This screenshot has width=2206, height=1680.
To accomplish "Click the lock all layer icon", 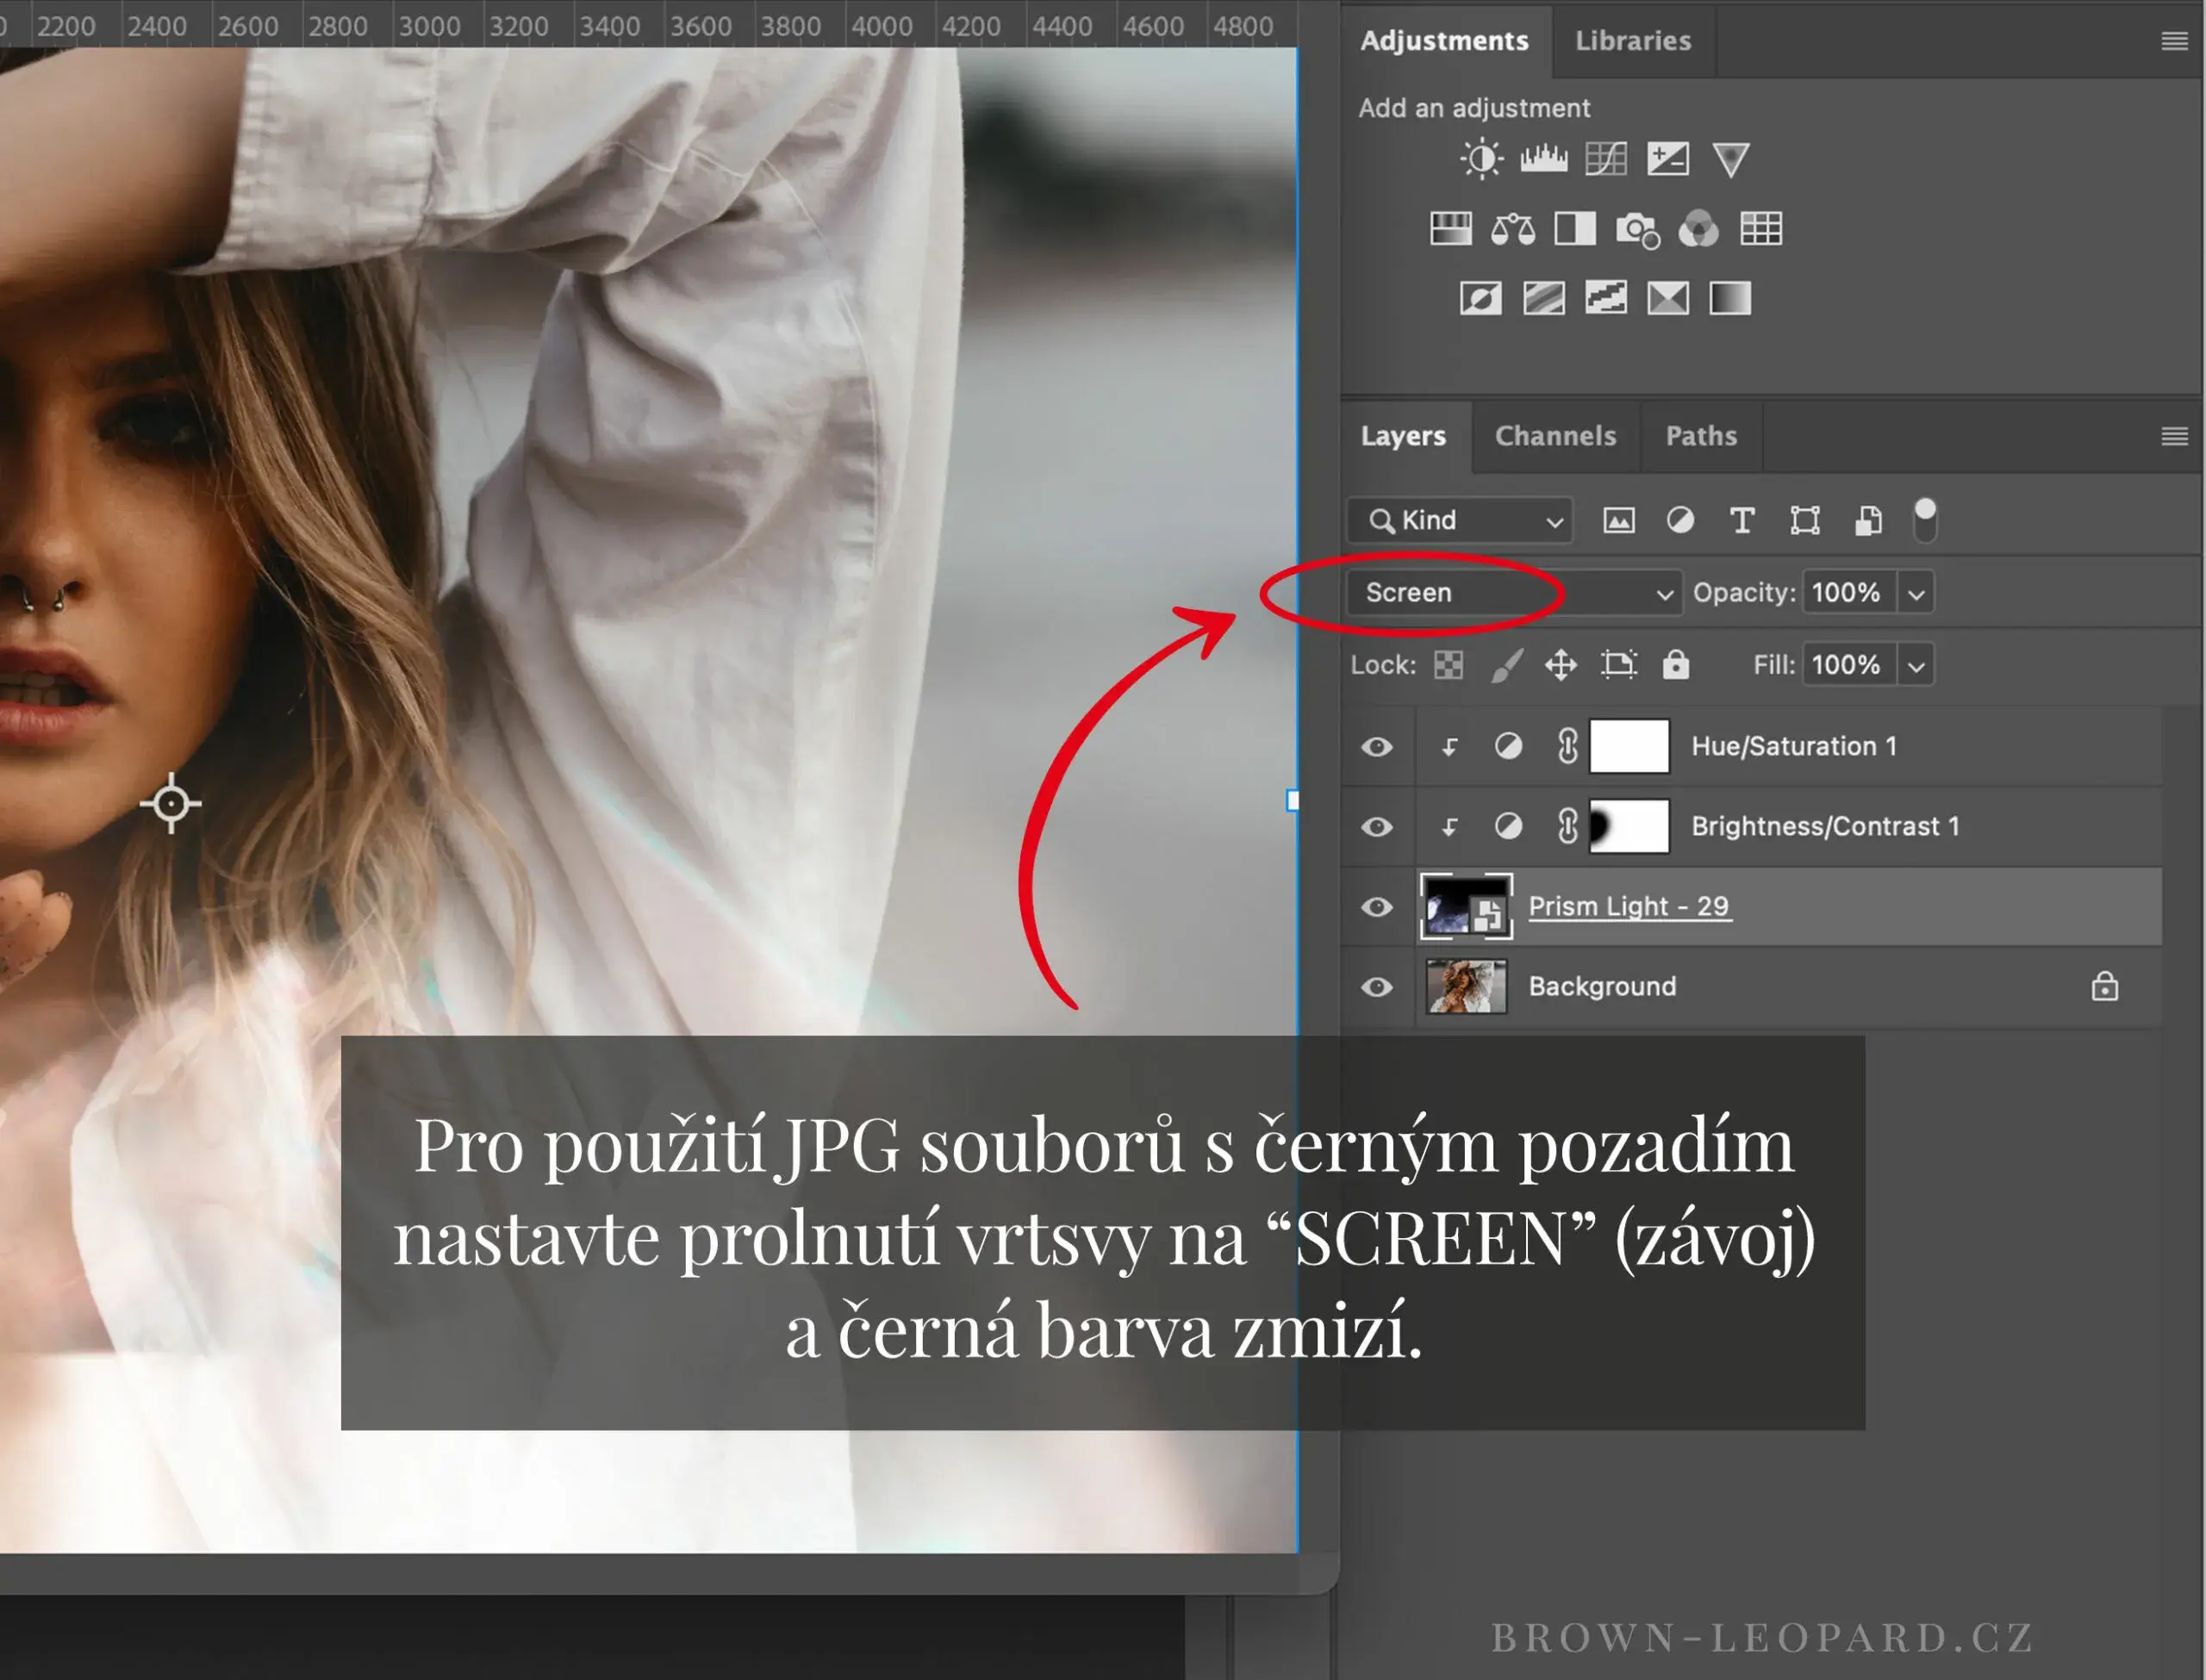I will tap(1676, 665).
